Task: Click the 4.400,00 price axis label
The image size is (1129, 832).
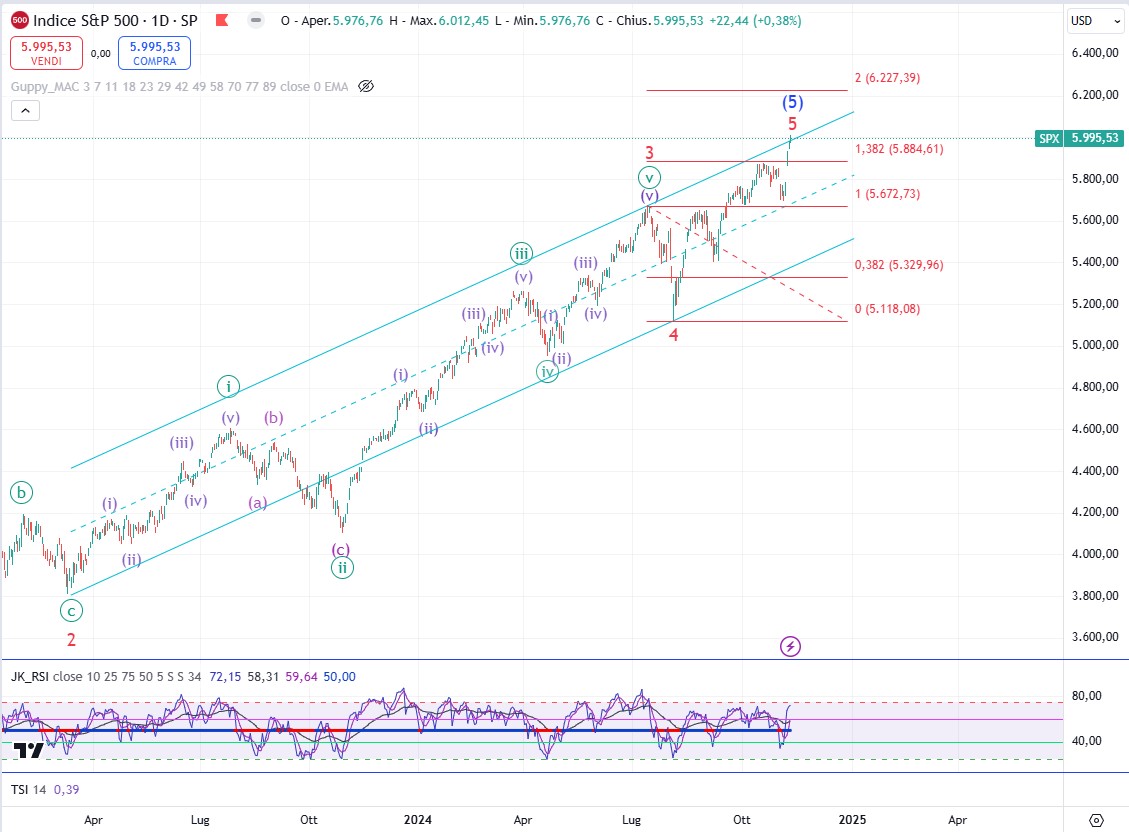Action: [x=1095, y=471]
